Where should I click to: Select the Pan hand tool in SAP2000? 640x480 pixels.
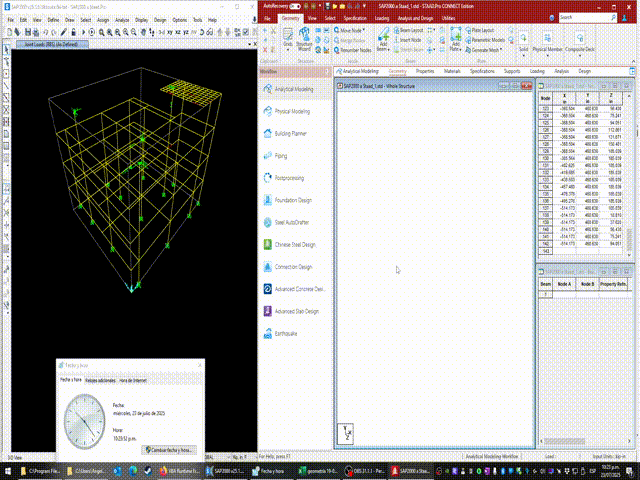tap(144, 32)
